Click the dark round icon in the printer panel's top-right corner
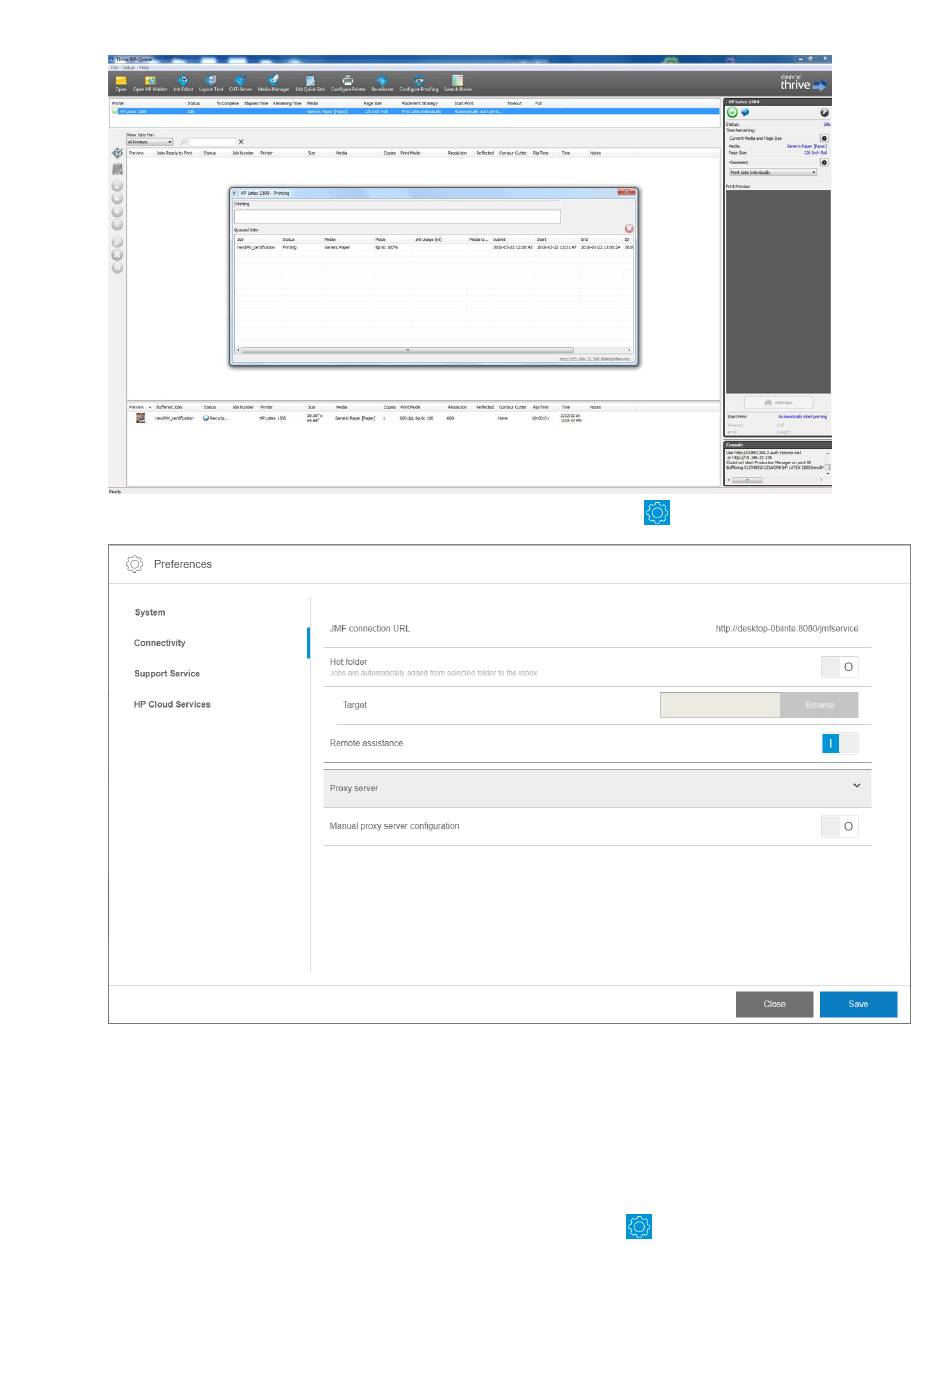 825,113
